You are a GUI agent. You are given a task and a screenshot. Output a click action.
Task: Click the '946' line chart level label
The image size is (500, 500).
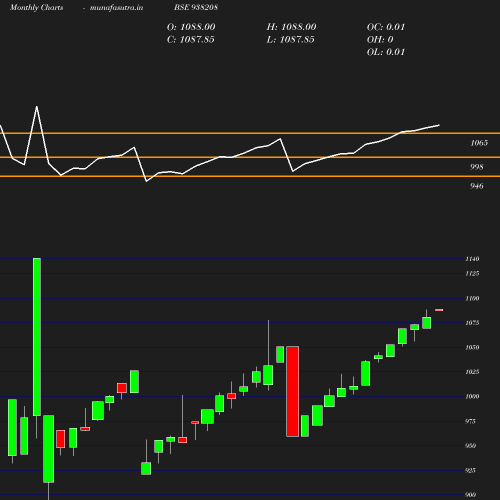tap(477, 186)
